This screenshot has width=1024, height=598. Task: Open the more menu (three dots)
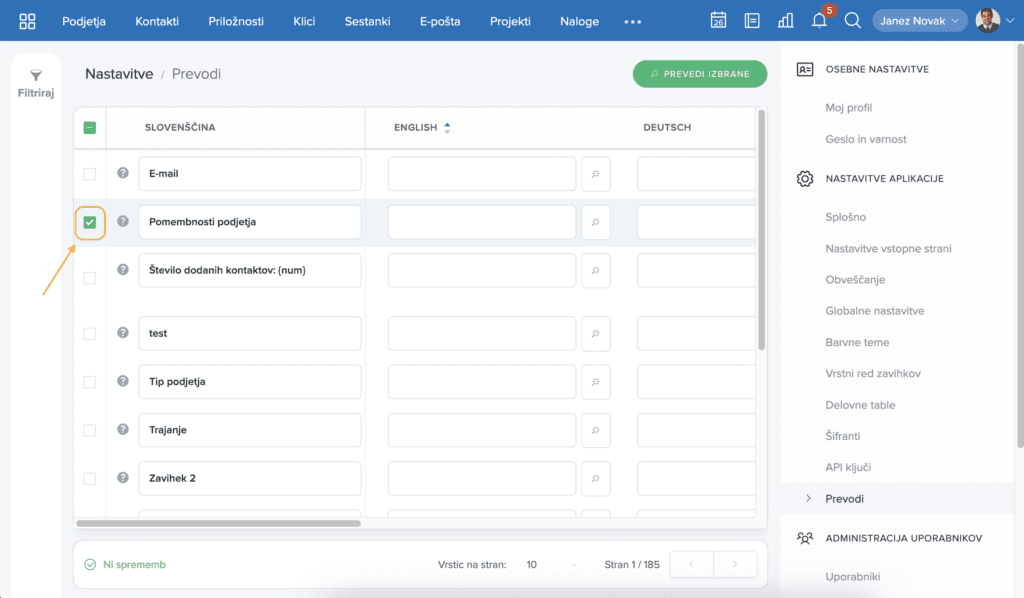[632, 21]
